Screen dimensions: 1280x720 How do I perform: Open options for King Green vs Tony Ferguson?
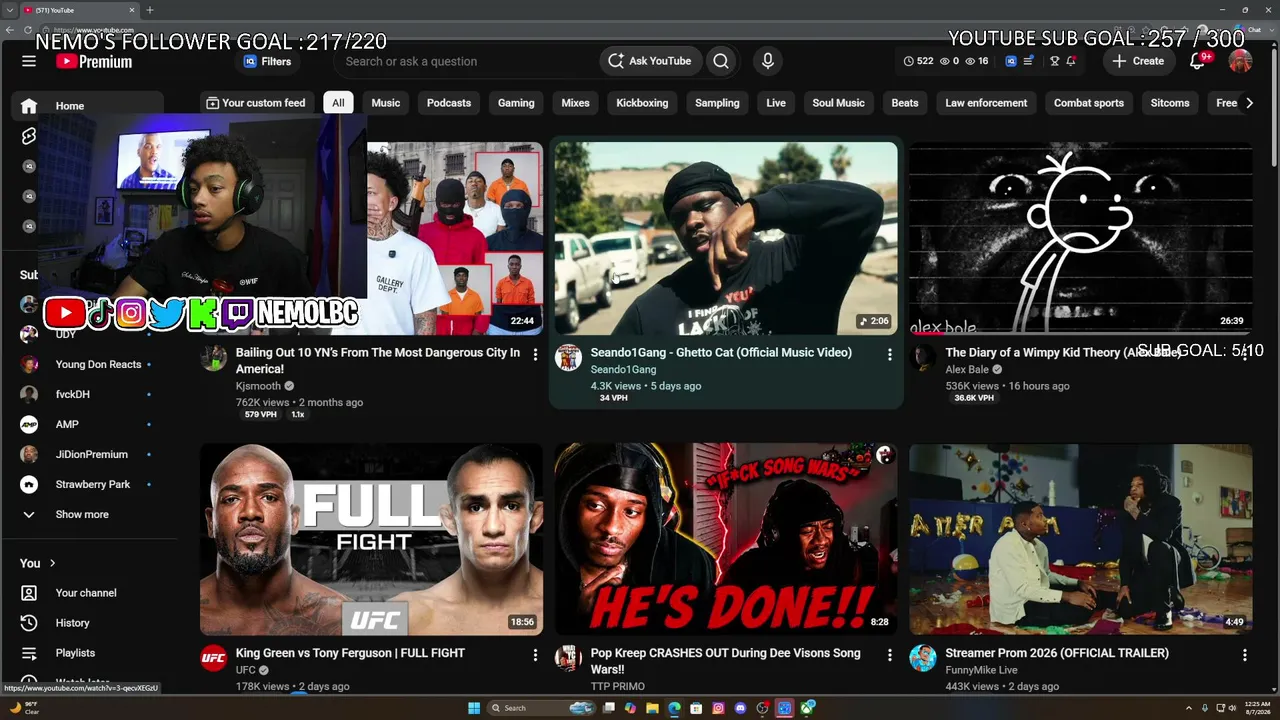tap(535, 655)
